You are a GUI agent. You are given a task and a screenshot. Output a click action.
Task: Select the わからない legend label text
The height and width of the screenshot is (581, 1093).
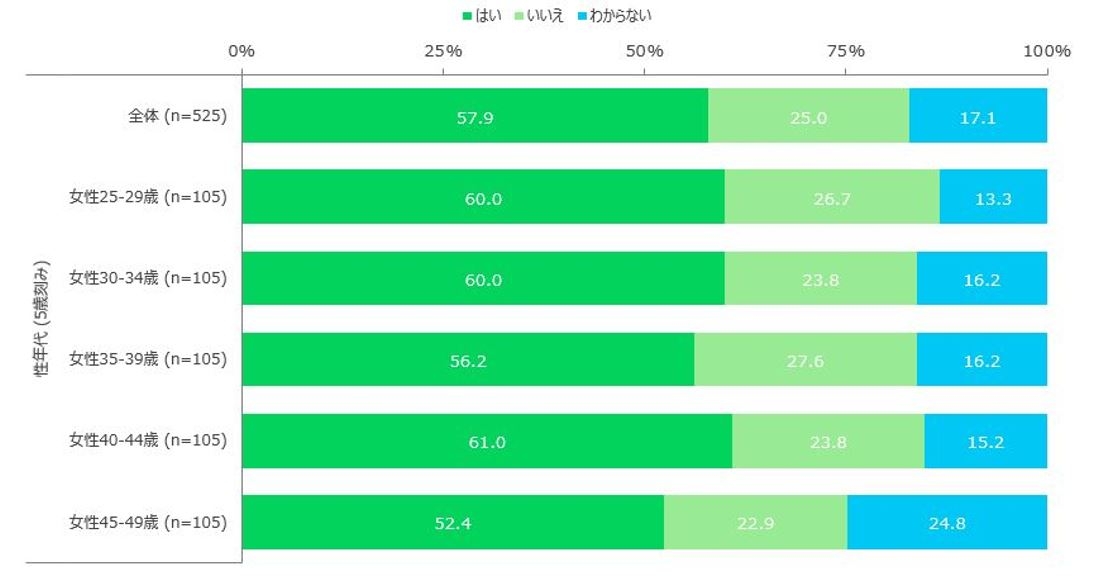(622, 16)
